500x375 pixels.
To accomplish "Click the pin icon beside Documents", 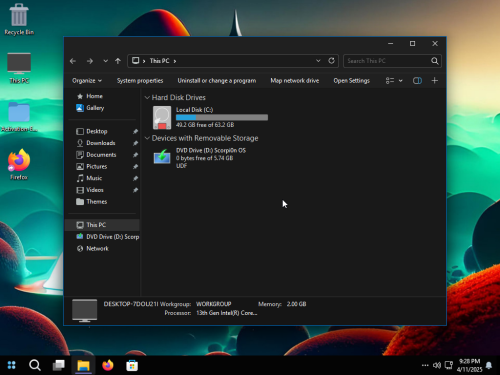I will coord(135,155).
